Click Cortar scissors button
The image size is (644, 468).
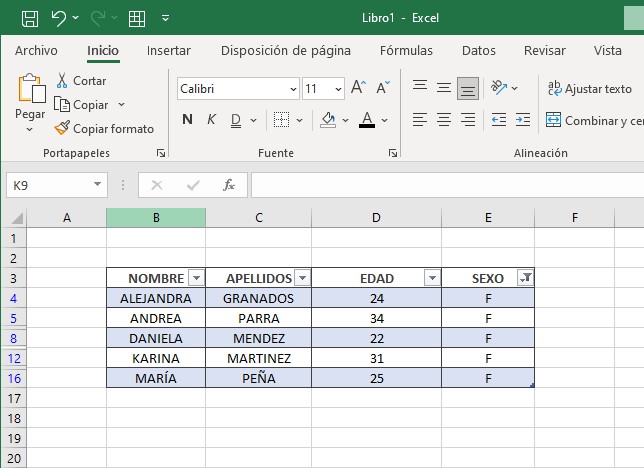pyautogui.click(x=81, y=81)
